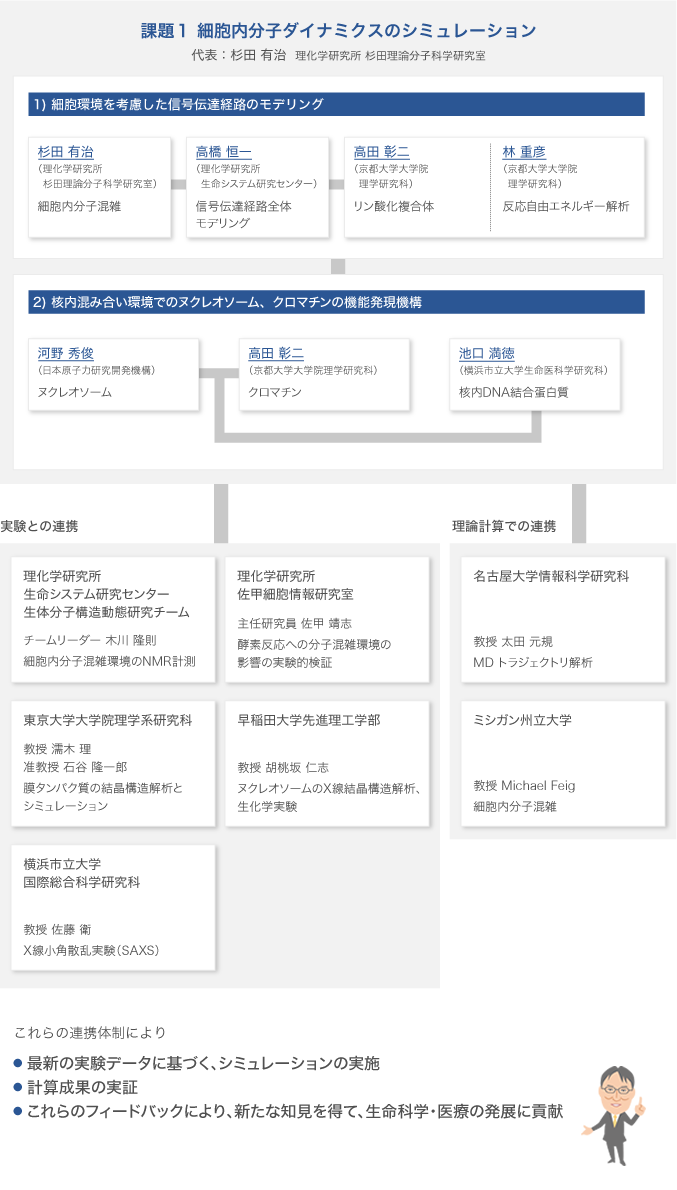677x1190 pixels.
Task: Click the bullet 計算成果の実証
Action: coord(84,1088)
